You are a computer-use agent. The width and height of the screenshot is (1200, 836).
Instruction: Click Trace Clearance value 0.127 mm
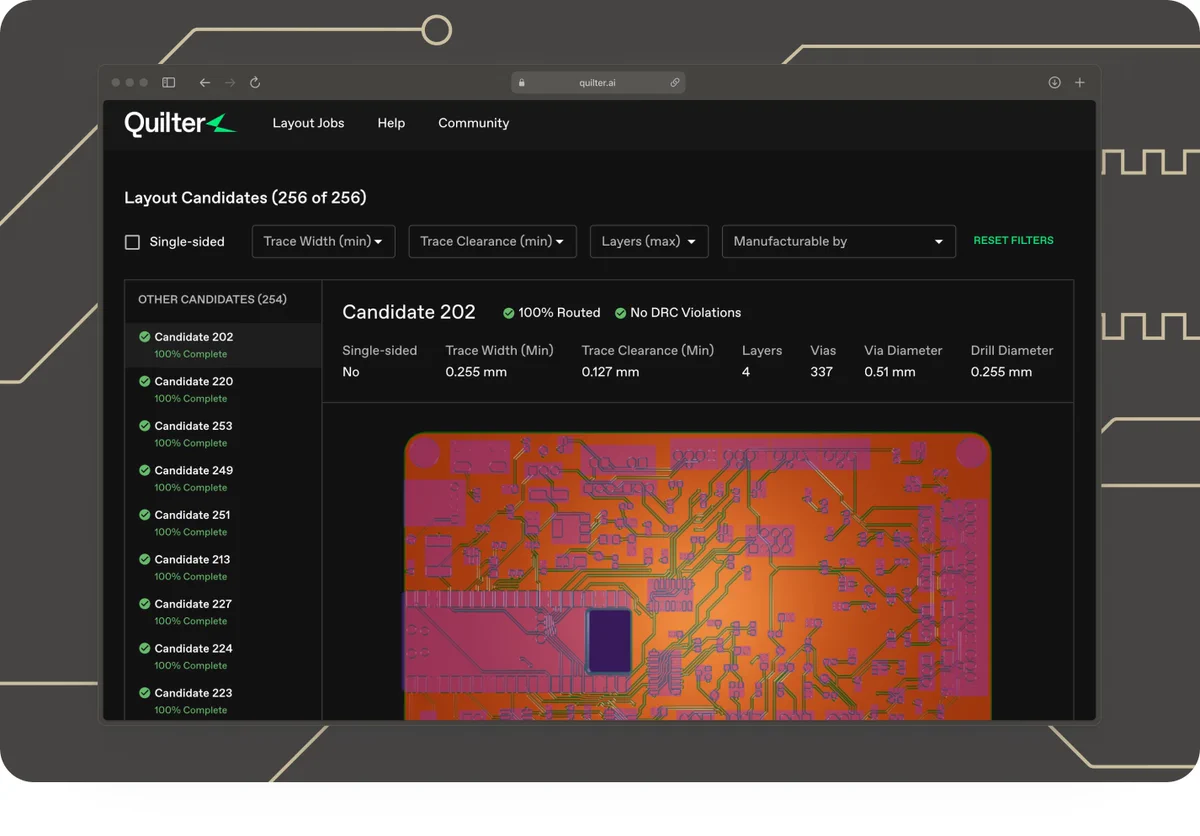[x=610, y=372]
